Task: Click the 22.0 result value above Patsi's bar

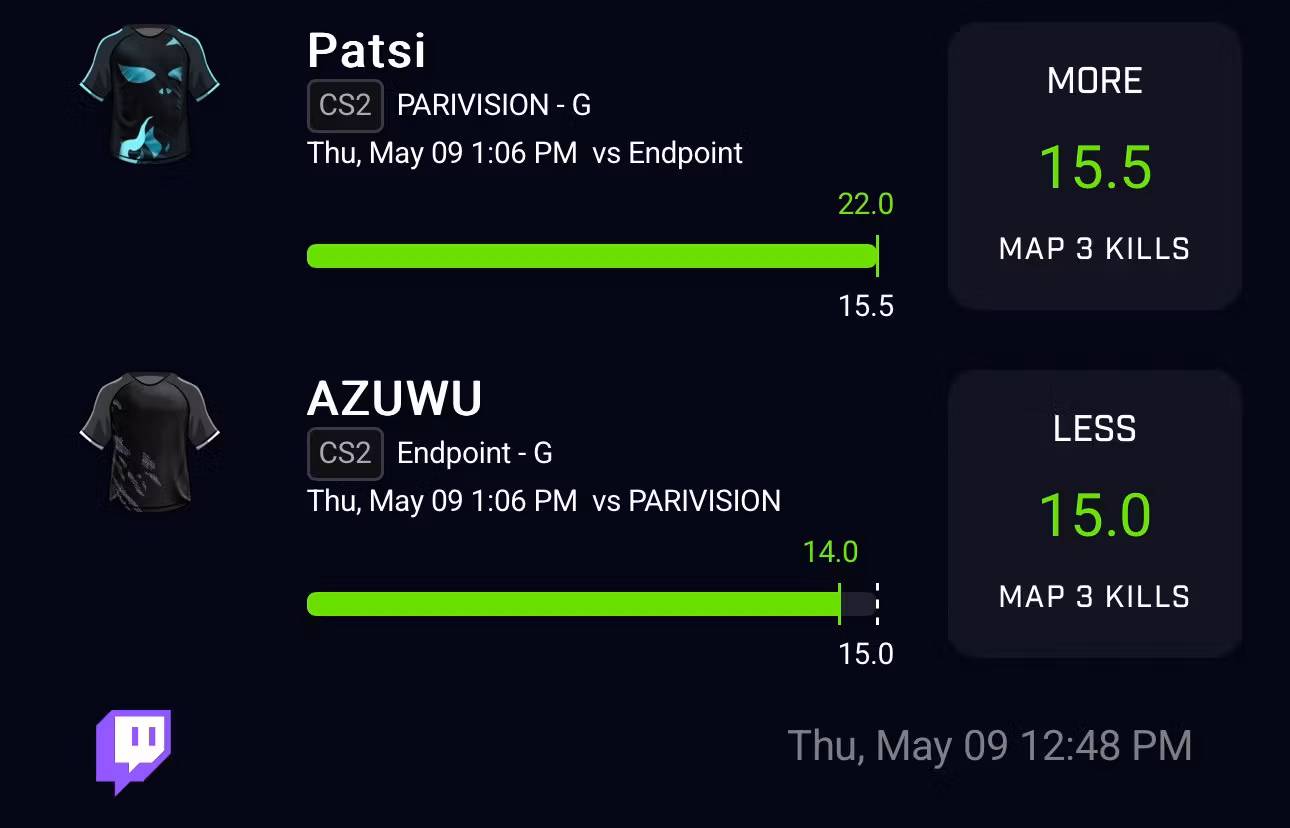Action: tap(865, 204)
